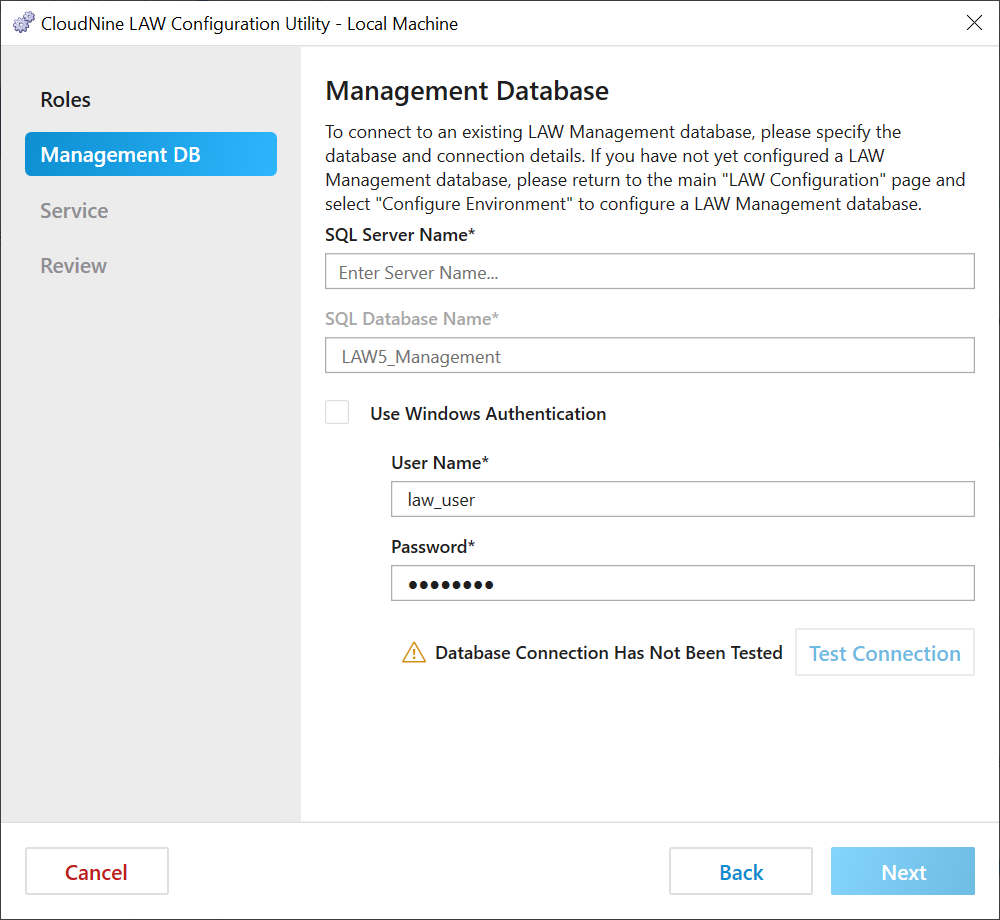This screenshot has height=920, width=1000.
Task: Click the 'SQL Server Name*' label
Action: [x=400, y=235]
